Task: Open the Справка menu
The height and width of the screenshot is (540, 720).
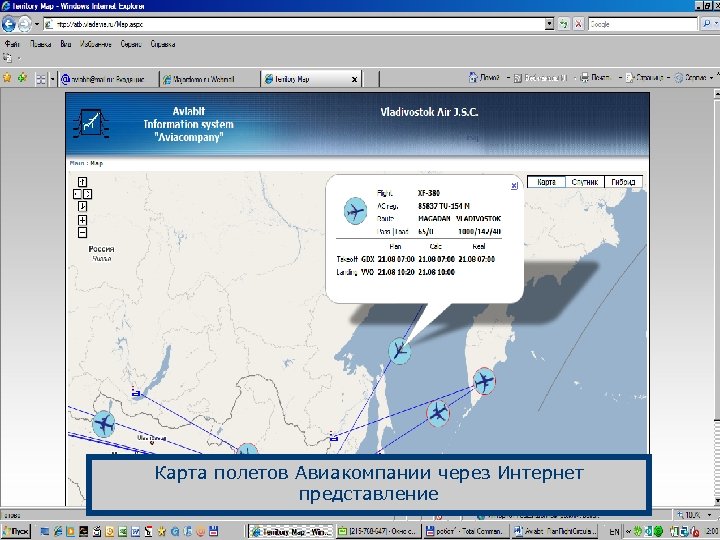Action: [x=163, y=44]
